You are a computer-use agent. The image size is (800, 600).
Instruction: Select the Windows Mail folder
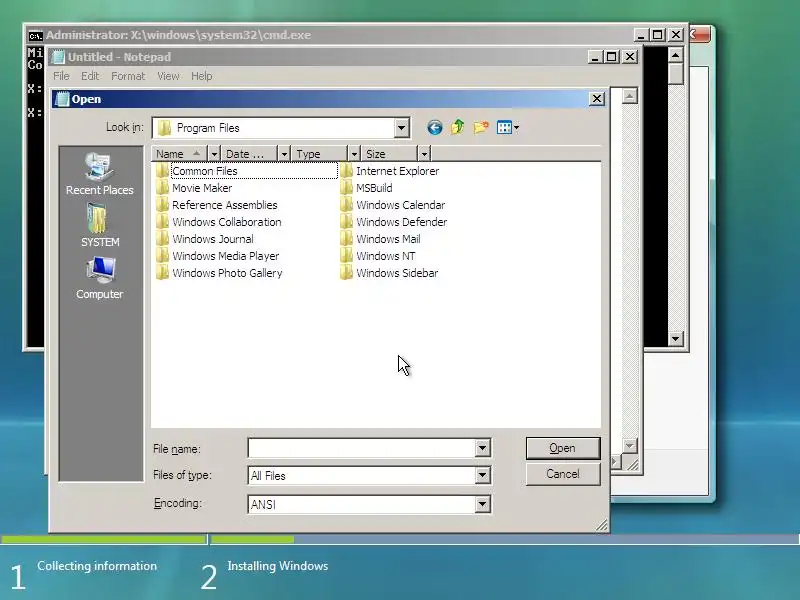pyautogui.click(x=380, y=239)
